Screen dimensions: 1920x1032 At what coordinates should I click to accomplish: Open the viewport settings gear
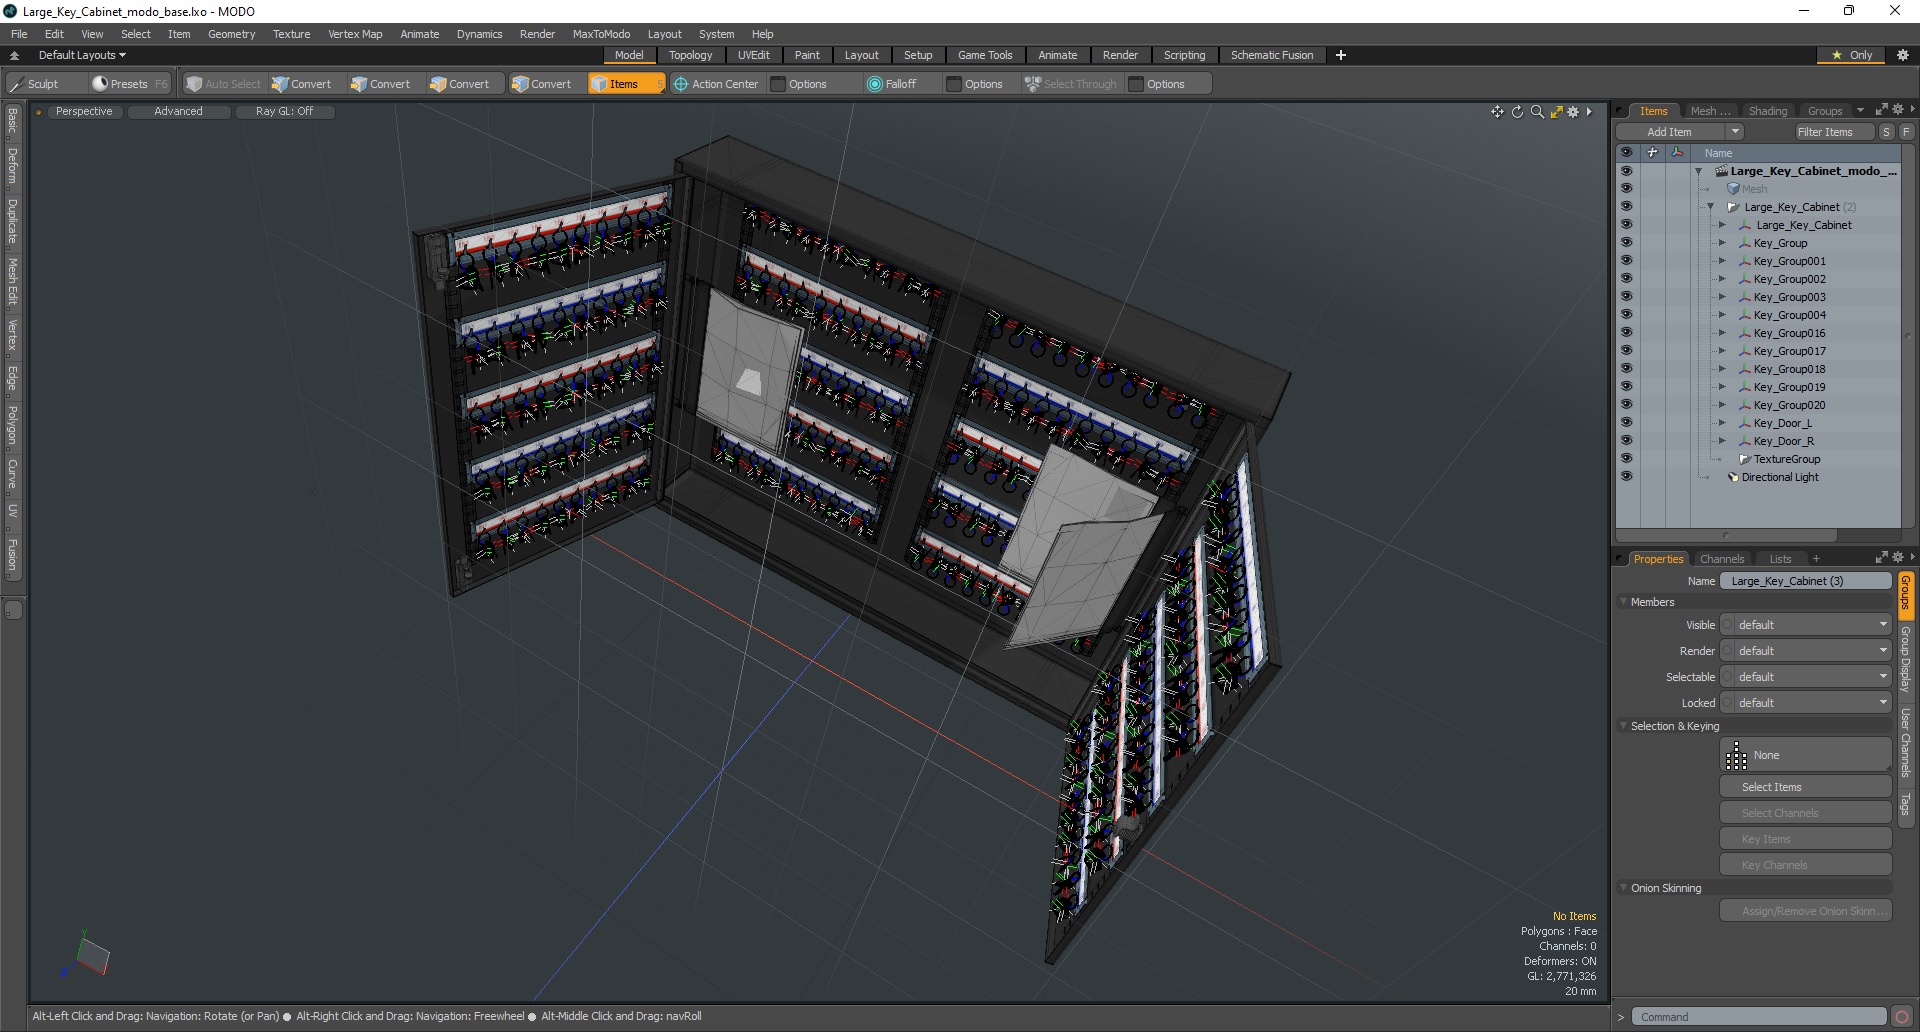click(1573, 112)
